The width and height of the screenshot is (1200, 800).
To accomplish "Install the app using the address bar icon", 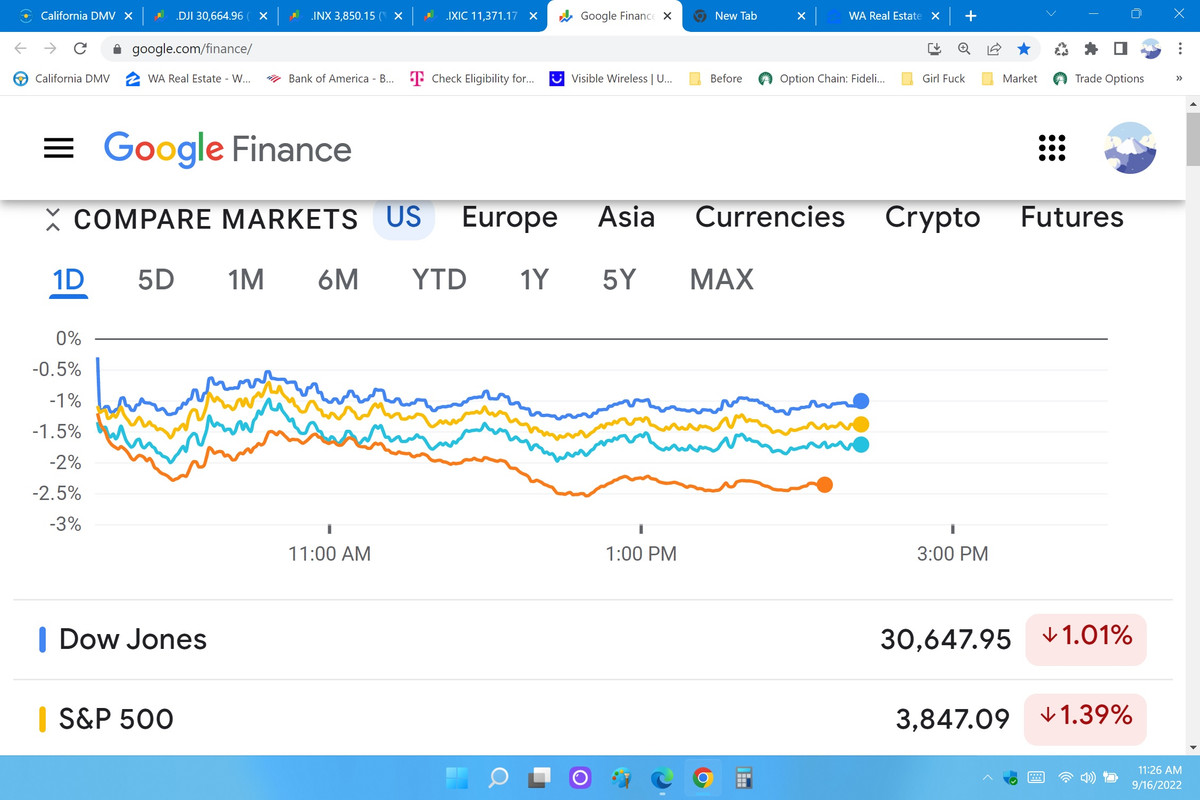I will (935, 48).
